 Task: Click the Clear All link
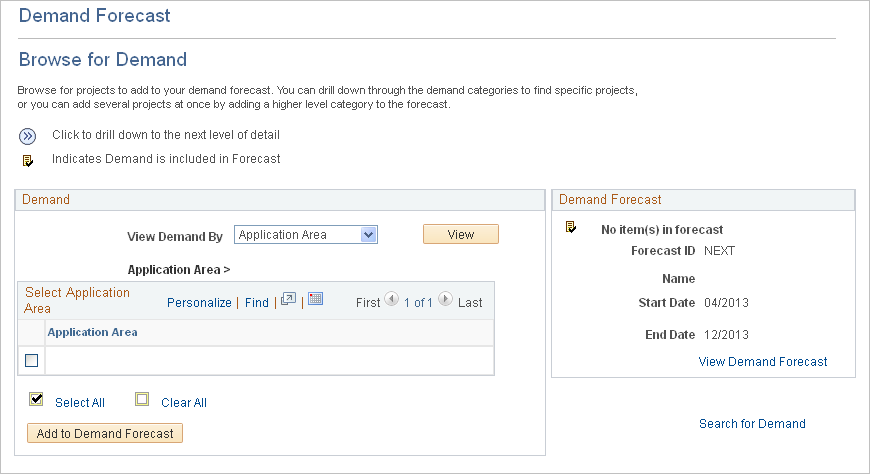pos(184,402)
